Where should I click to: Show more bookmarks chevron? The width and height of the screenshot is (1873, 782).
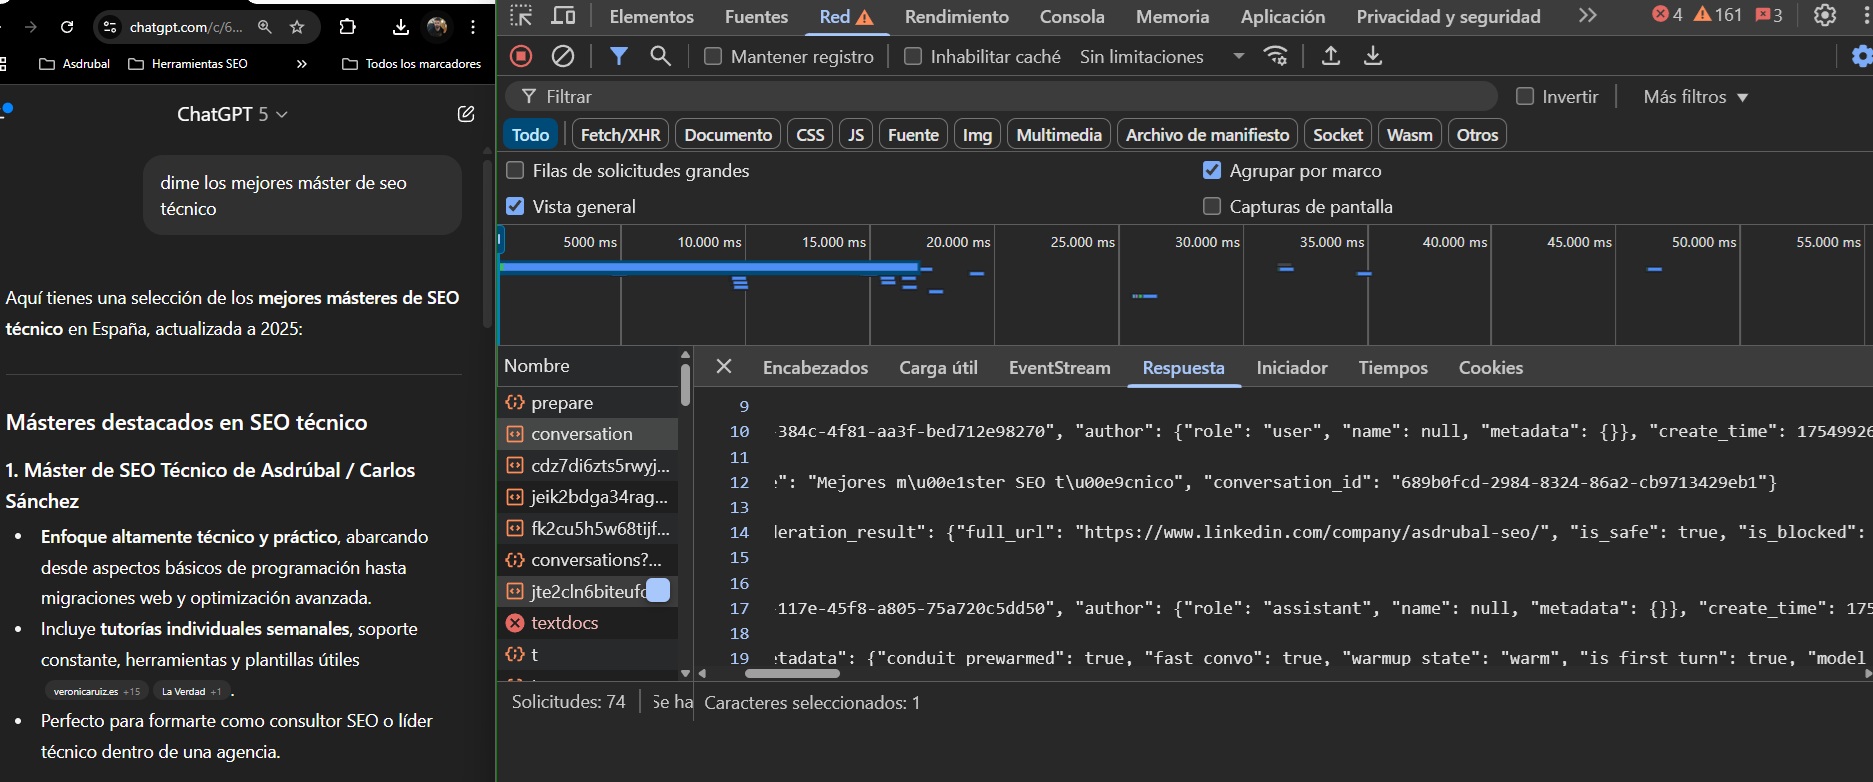point(302,64)
